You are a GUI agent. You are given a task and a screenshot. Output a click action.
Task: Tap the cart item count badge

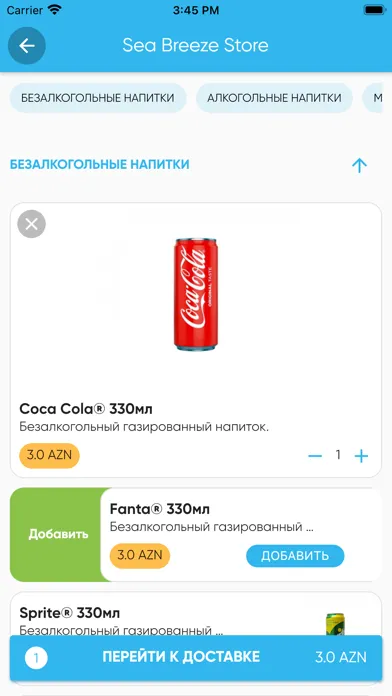pyautogui.click(x=36, y=658)
